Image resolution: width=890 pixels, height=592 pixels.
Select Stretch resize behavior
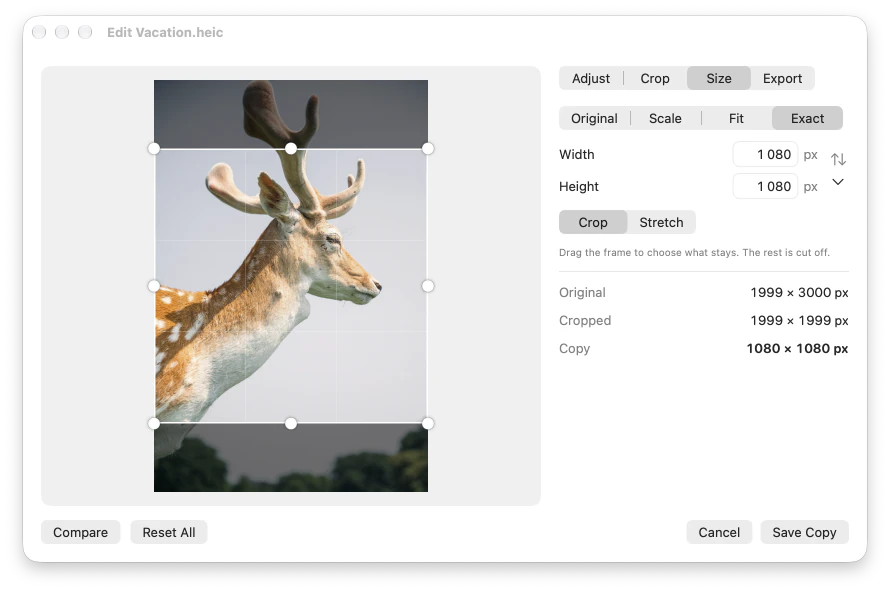661,222
